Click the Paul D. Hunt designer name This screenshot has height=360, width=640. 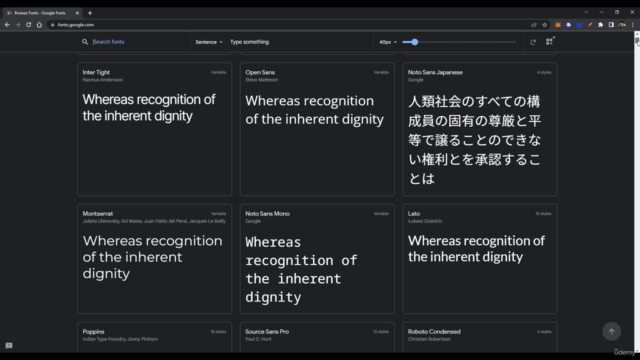(x=258, y=339)
